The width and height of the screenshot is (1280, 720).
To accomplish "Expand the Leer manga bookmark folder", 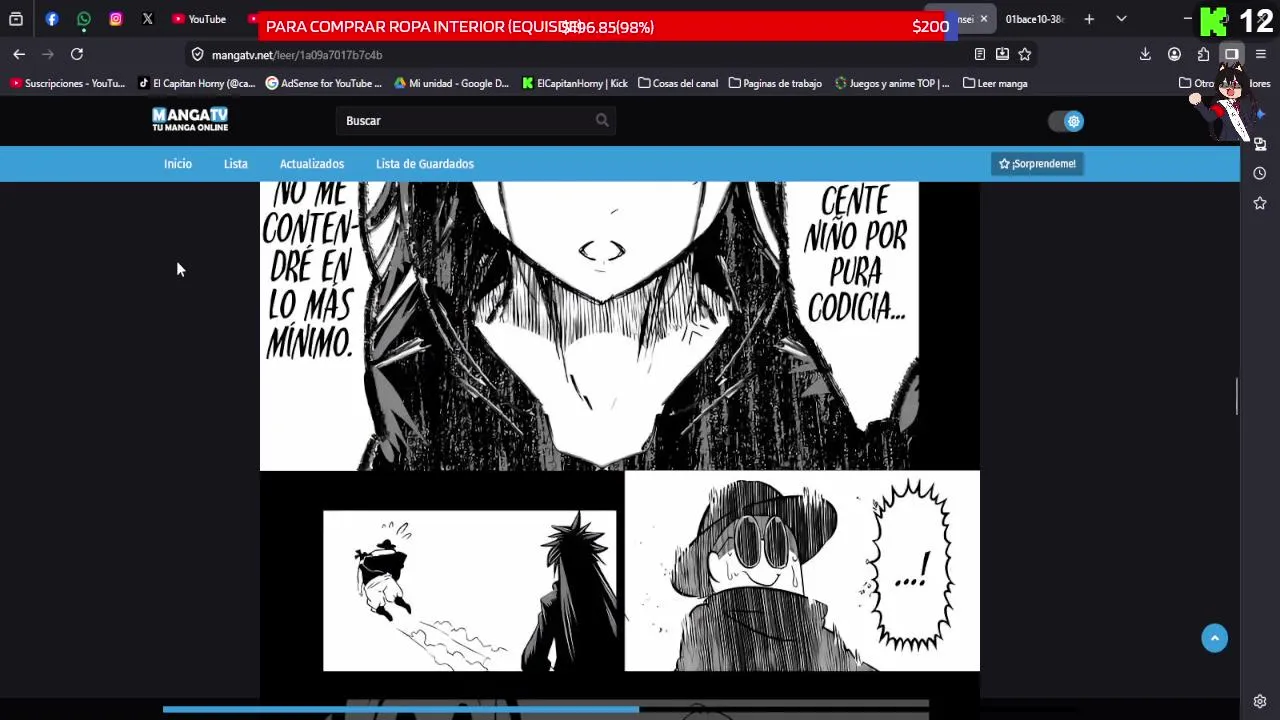I will [x=995, y=84].
